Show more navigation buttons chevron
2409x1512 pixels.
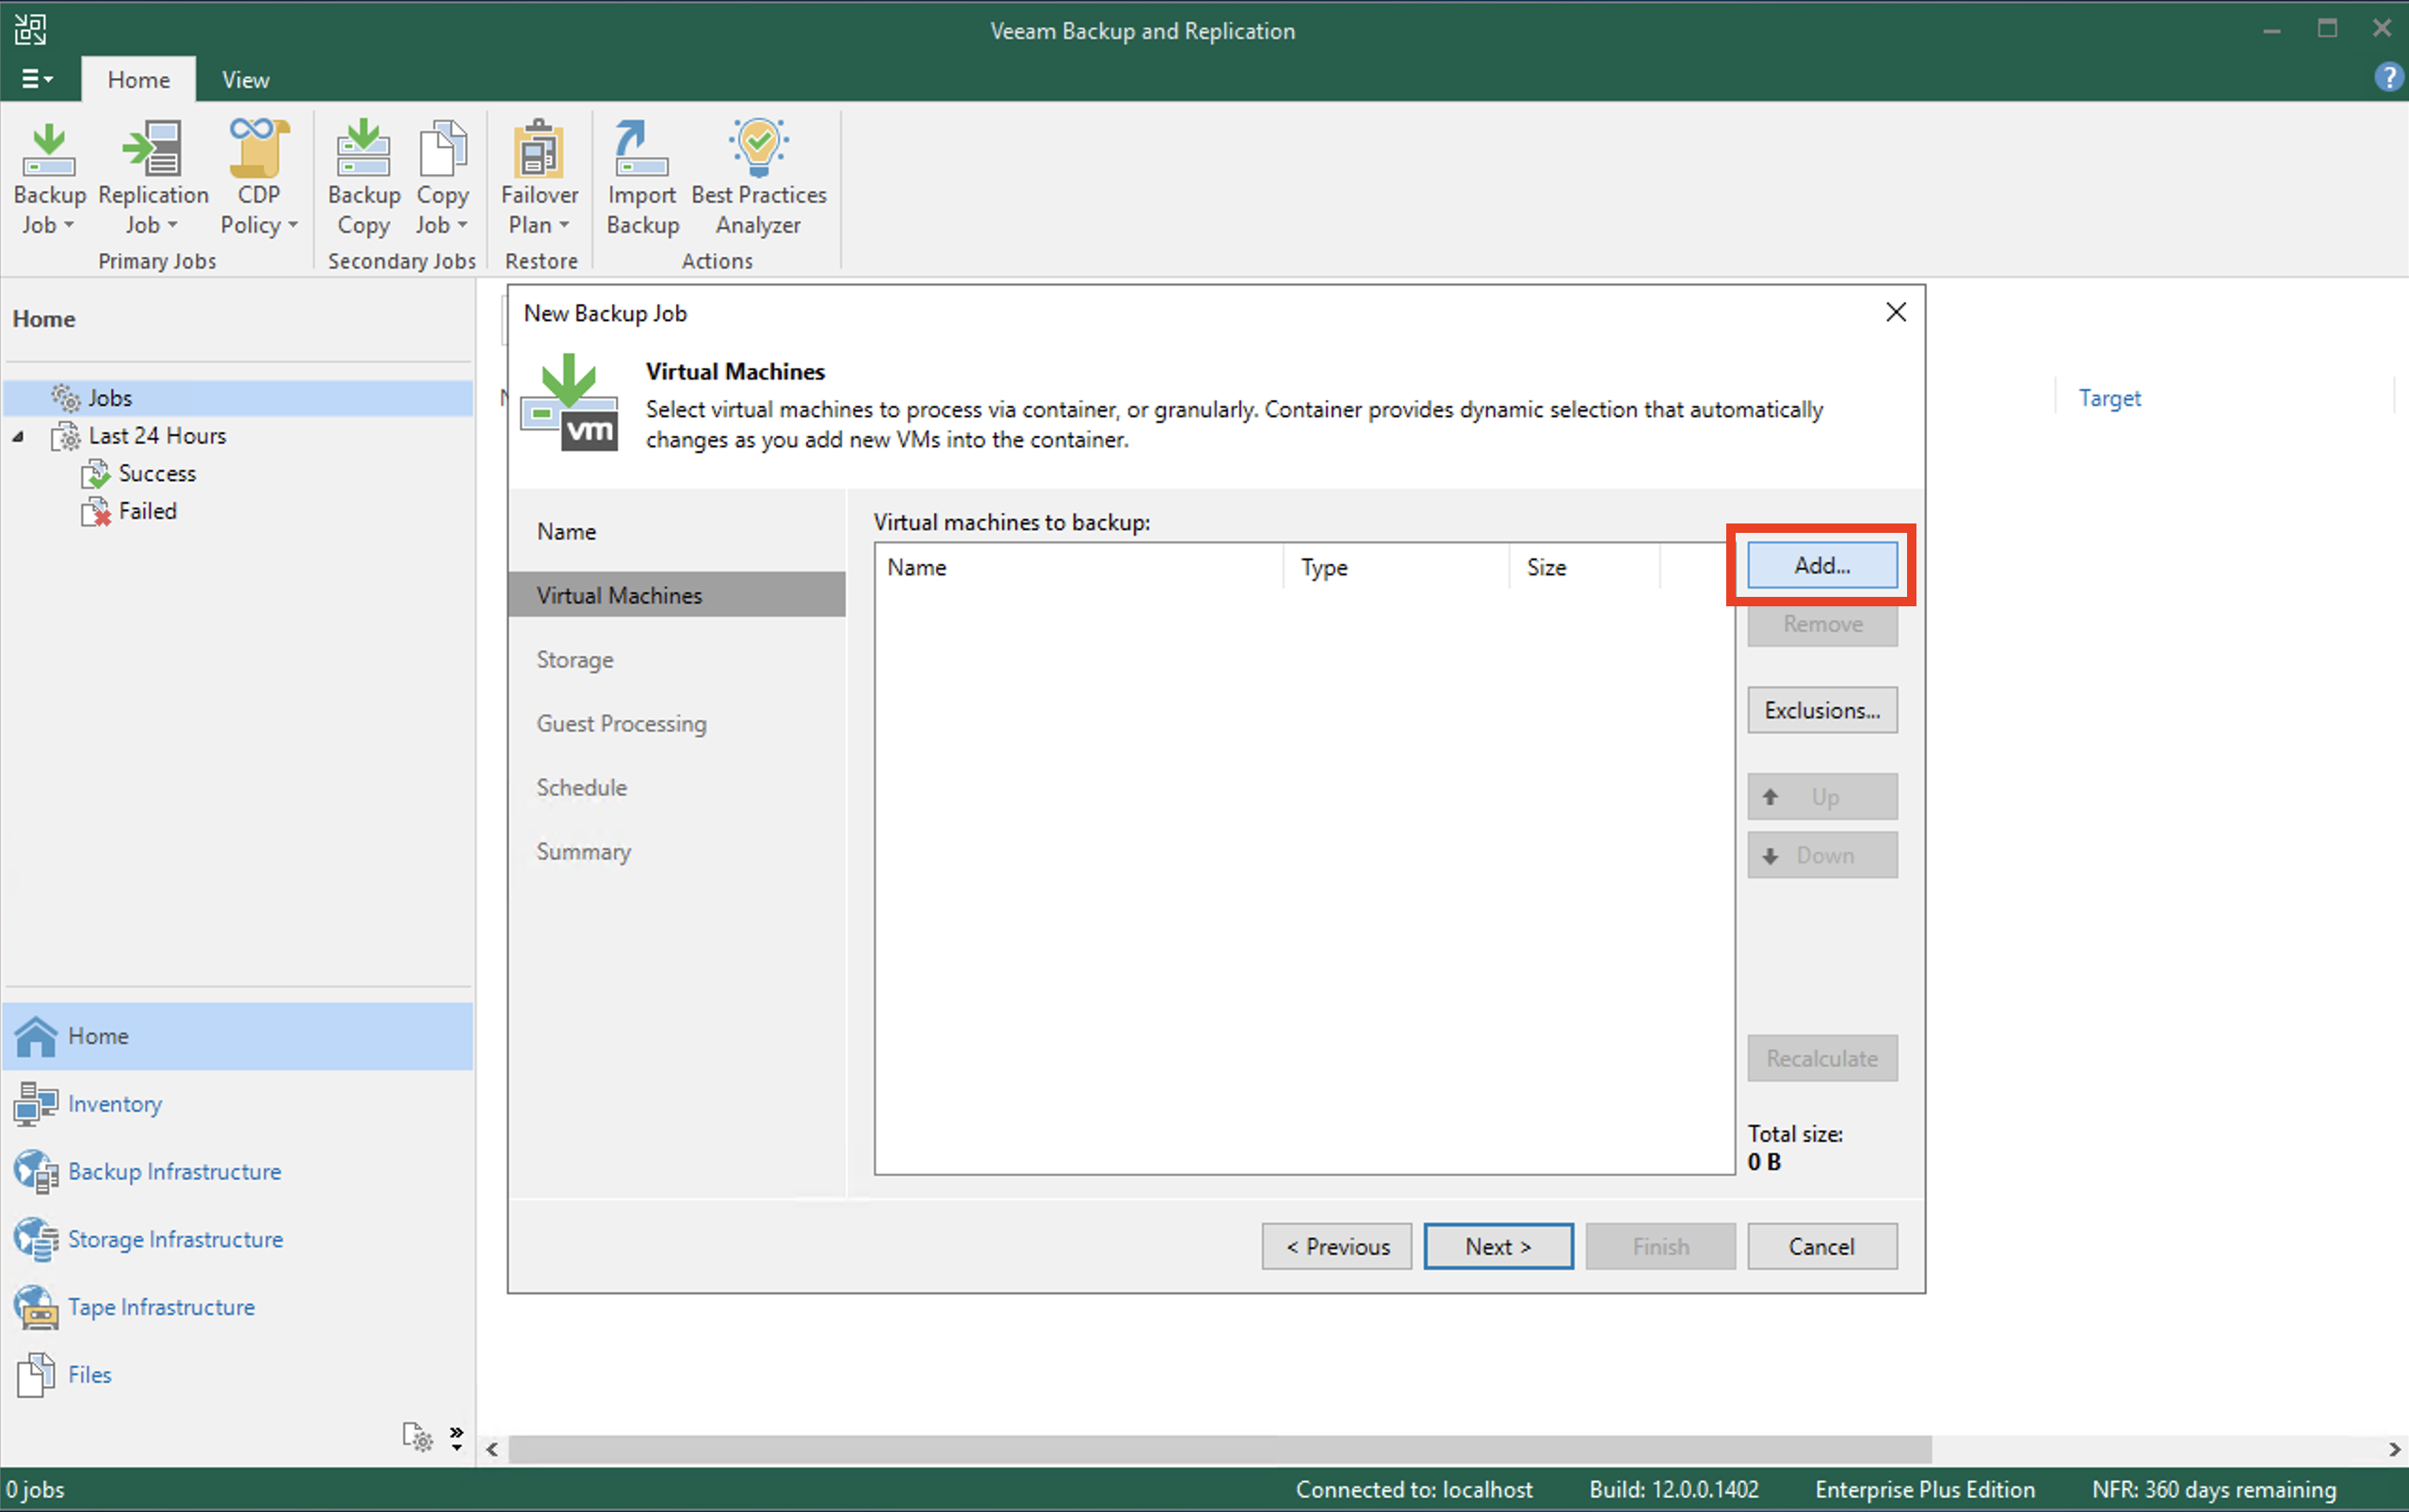point(456,1438)
